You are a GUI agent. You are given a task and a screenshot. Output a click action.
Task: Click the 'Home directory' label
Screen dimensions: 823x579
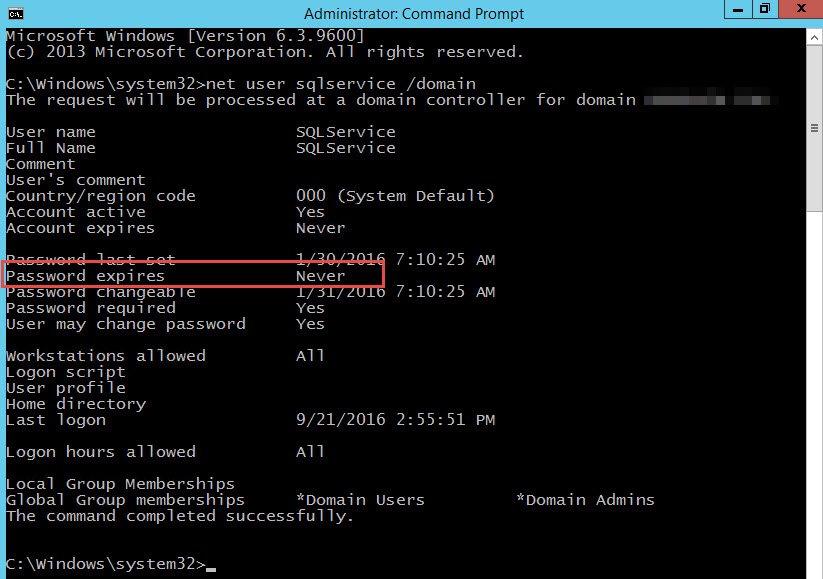point(76,404)
